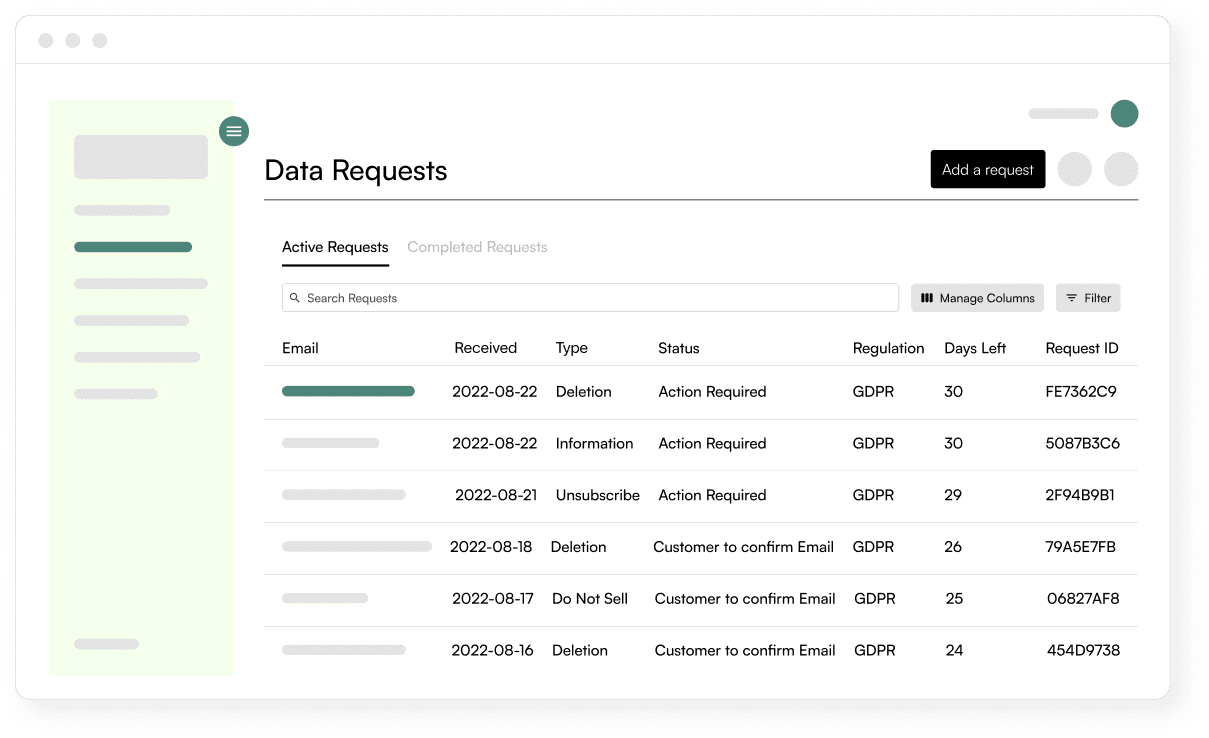Image resolution: width=1209 pixels, height=738 pixels.
Task: Sort by the Days Left column header
Action: pyautogui.click(x=975, y=348)
